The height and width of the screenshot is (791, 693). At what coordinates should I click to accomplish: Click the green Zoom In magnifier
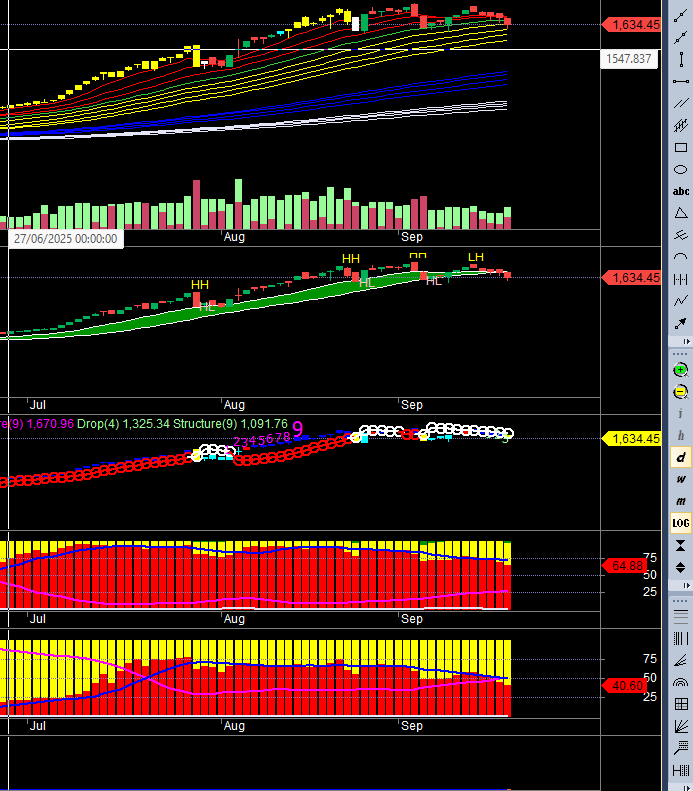pos(680,370)
